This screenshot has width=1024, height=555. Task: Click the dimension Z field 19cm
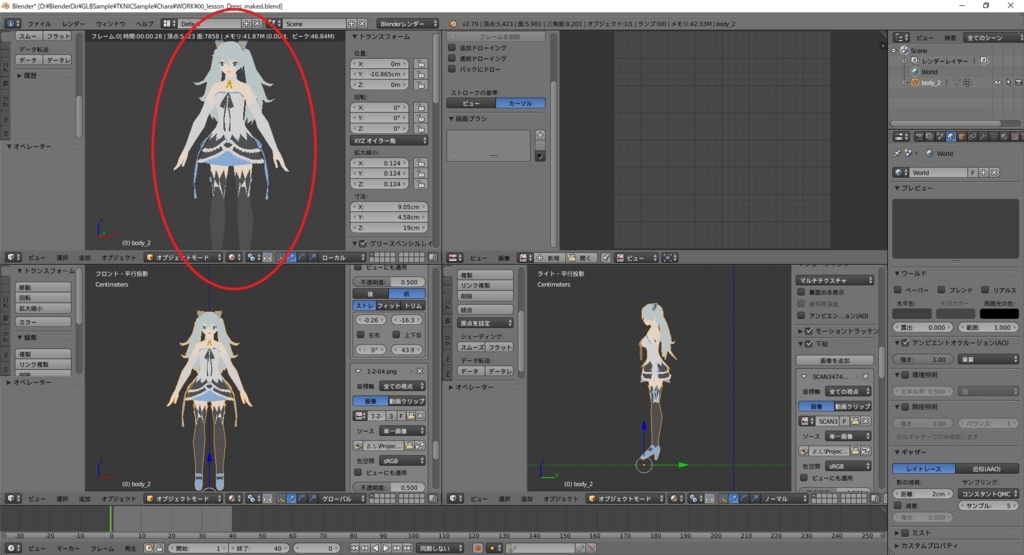(x=389, y=228)
